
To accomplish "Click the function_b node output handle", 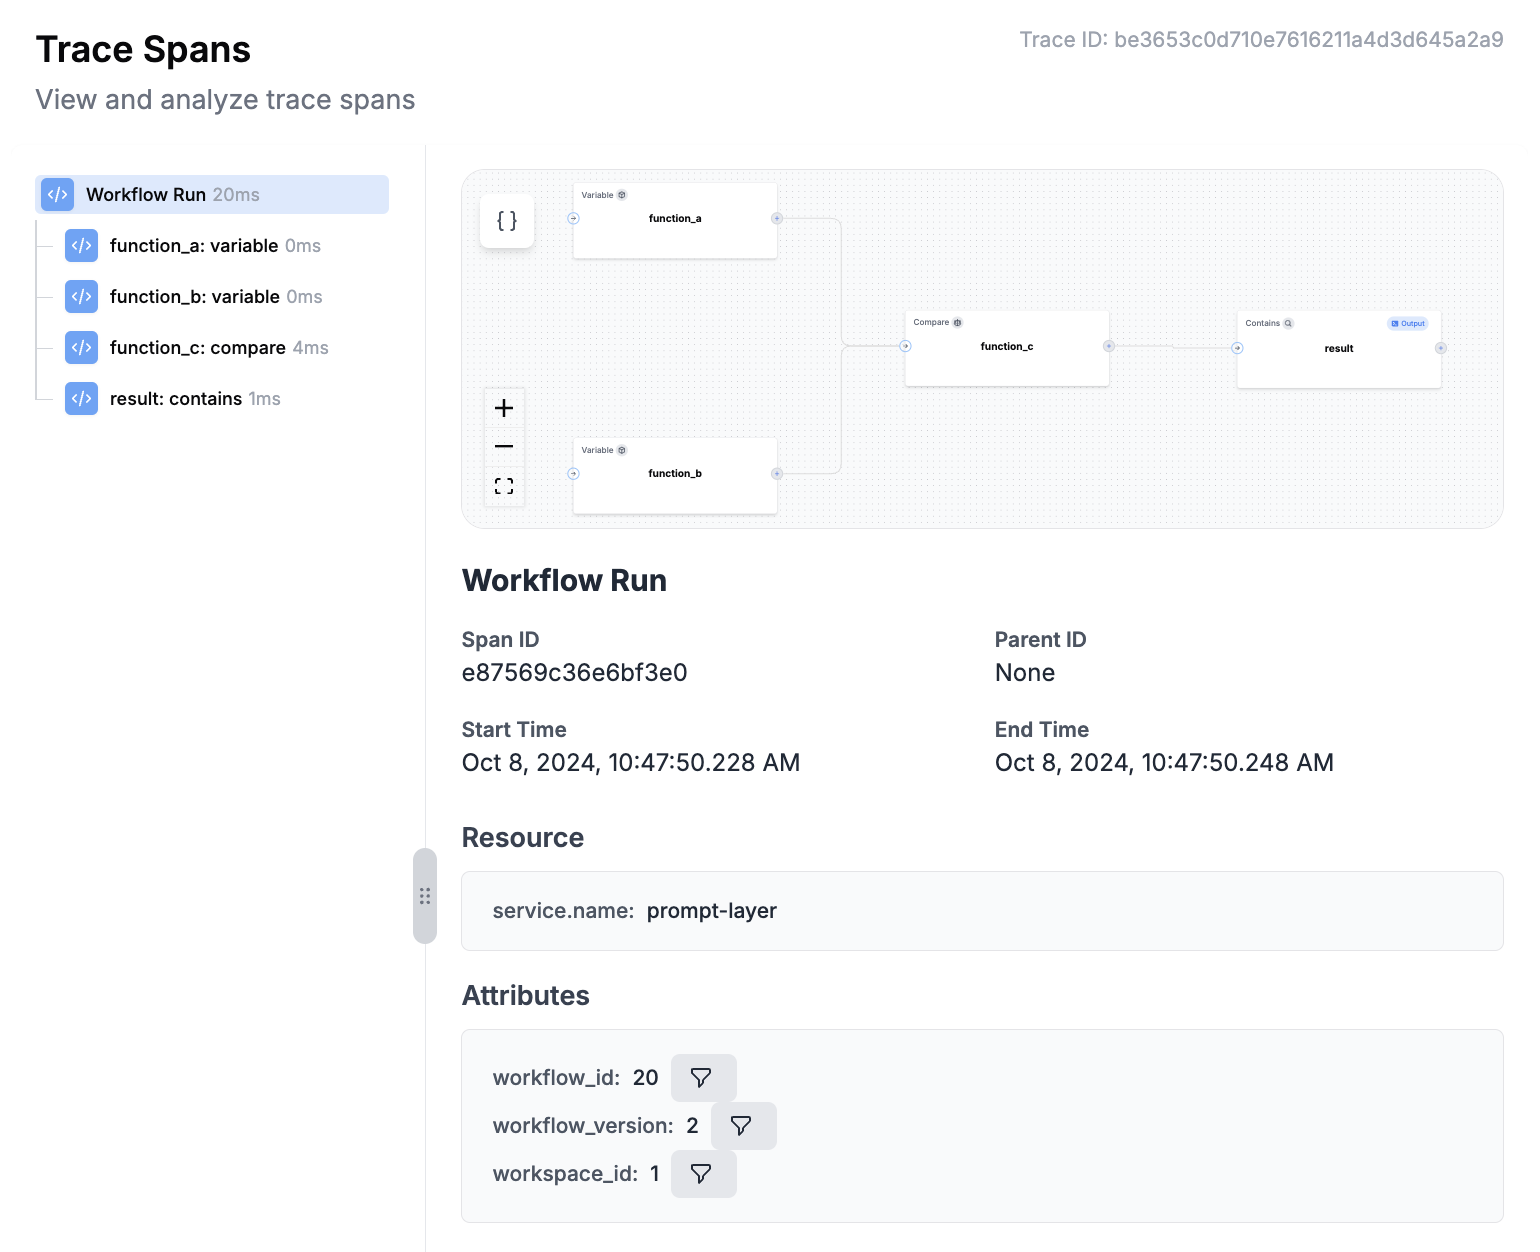I will click(777, 474).
